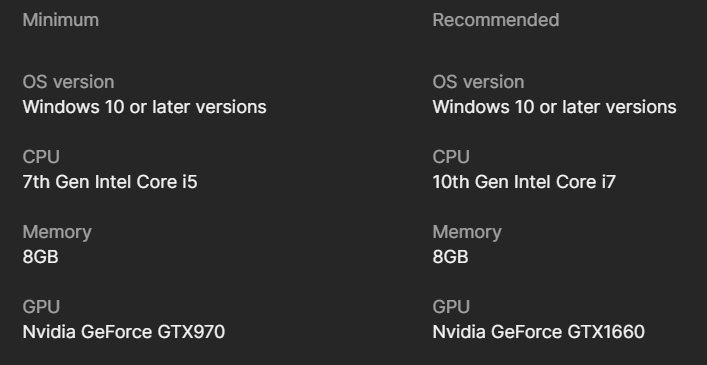The height and width of the screenshot is (365, 707).
Task: Click the Recommended CPU label
Action: pyautogui.click(x=451, y=157)
